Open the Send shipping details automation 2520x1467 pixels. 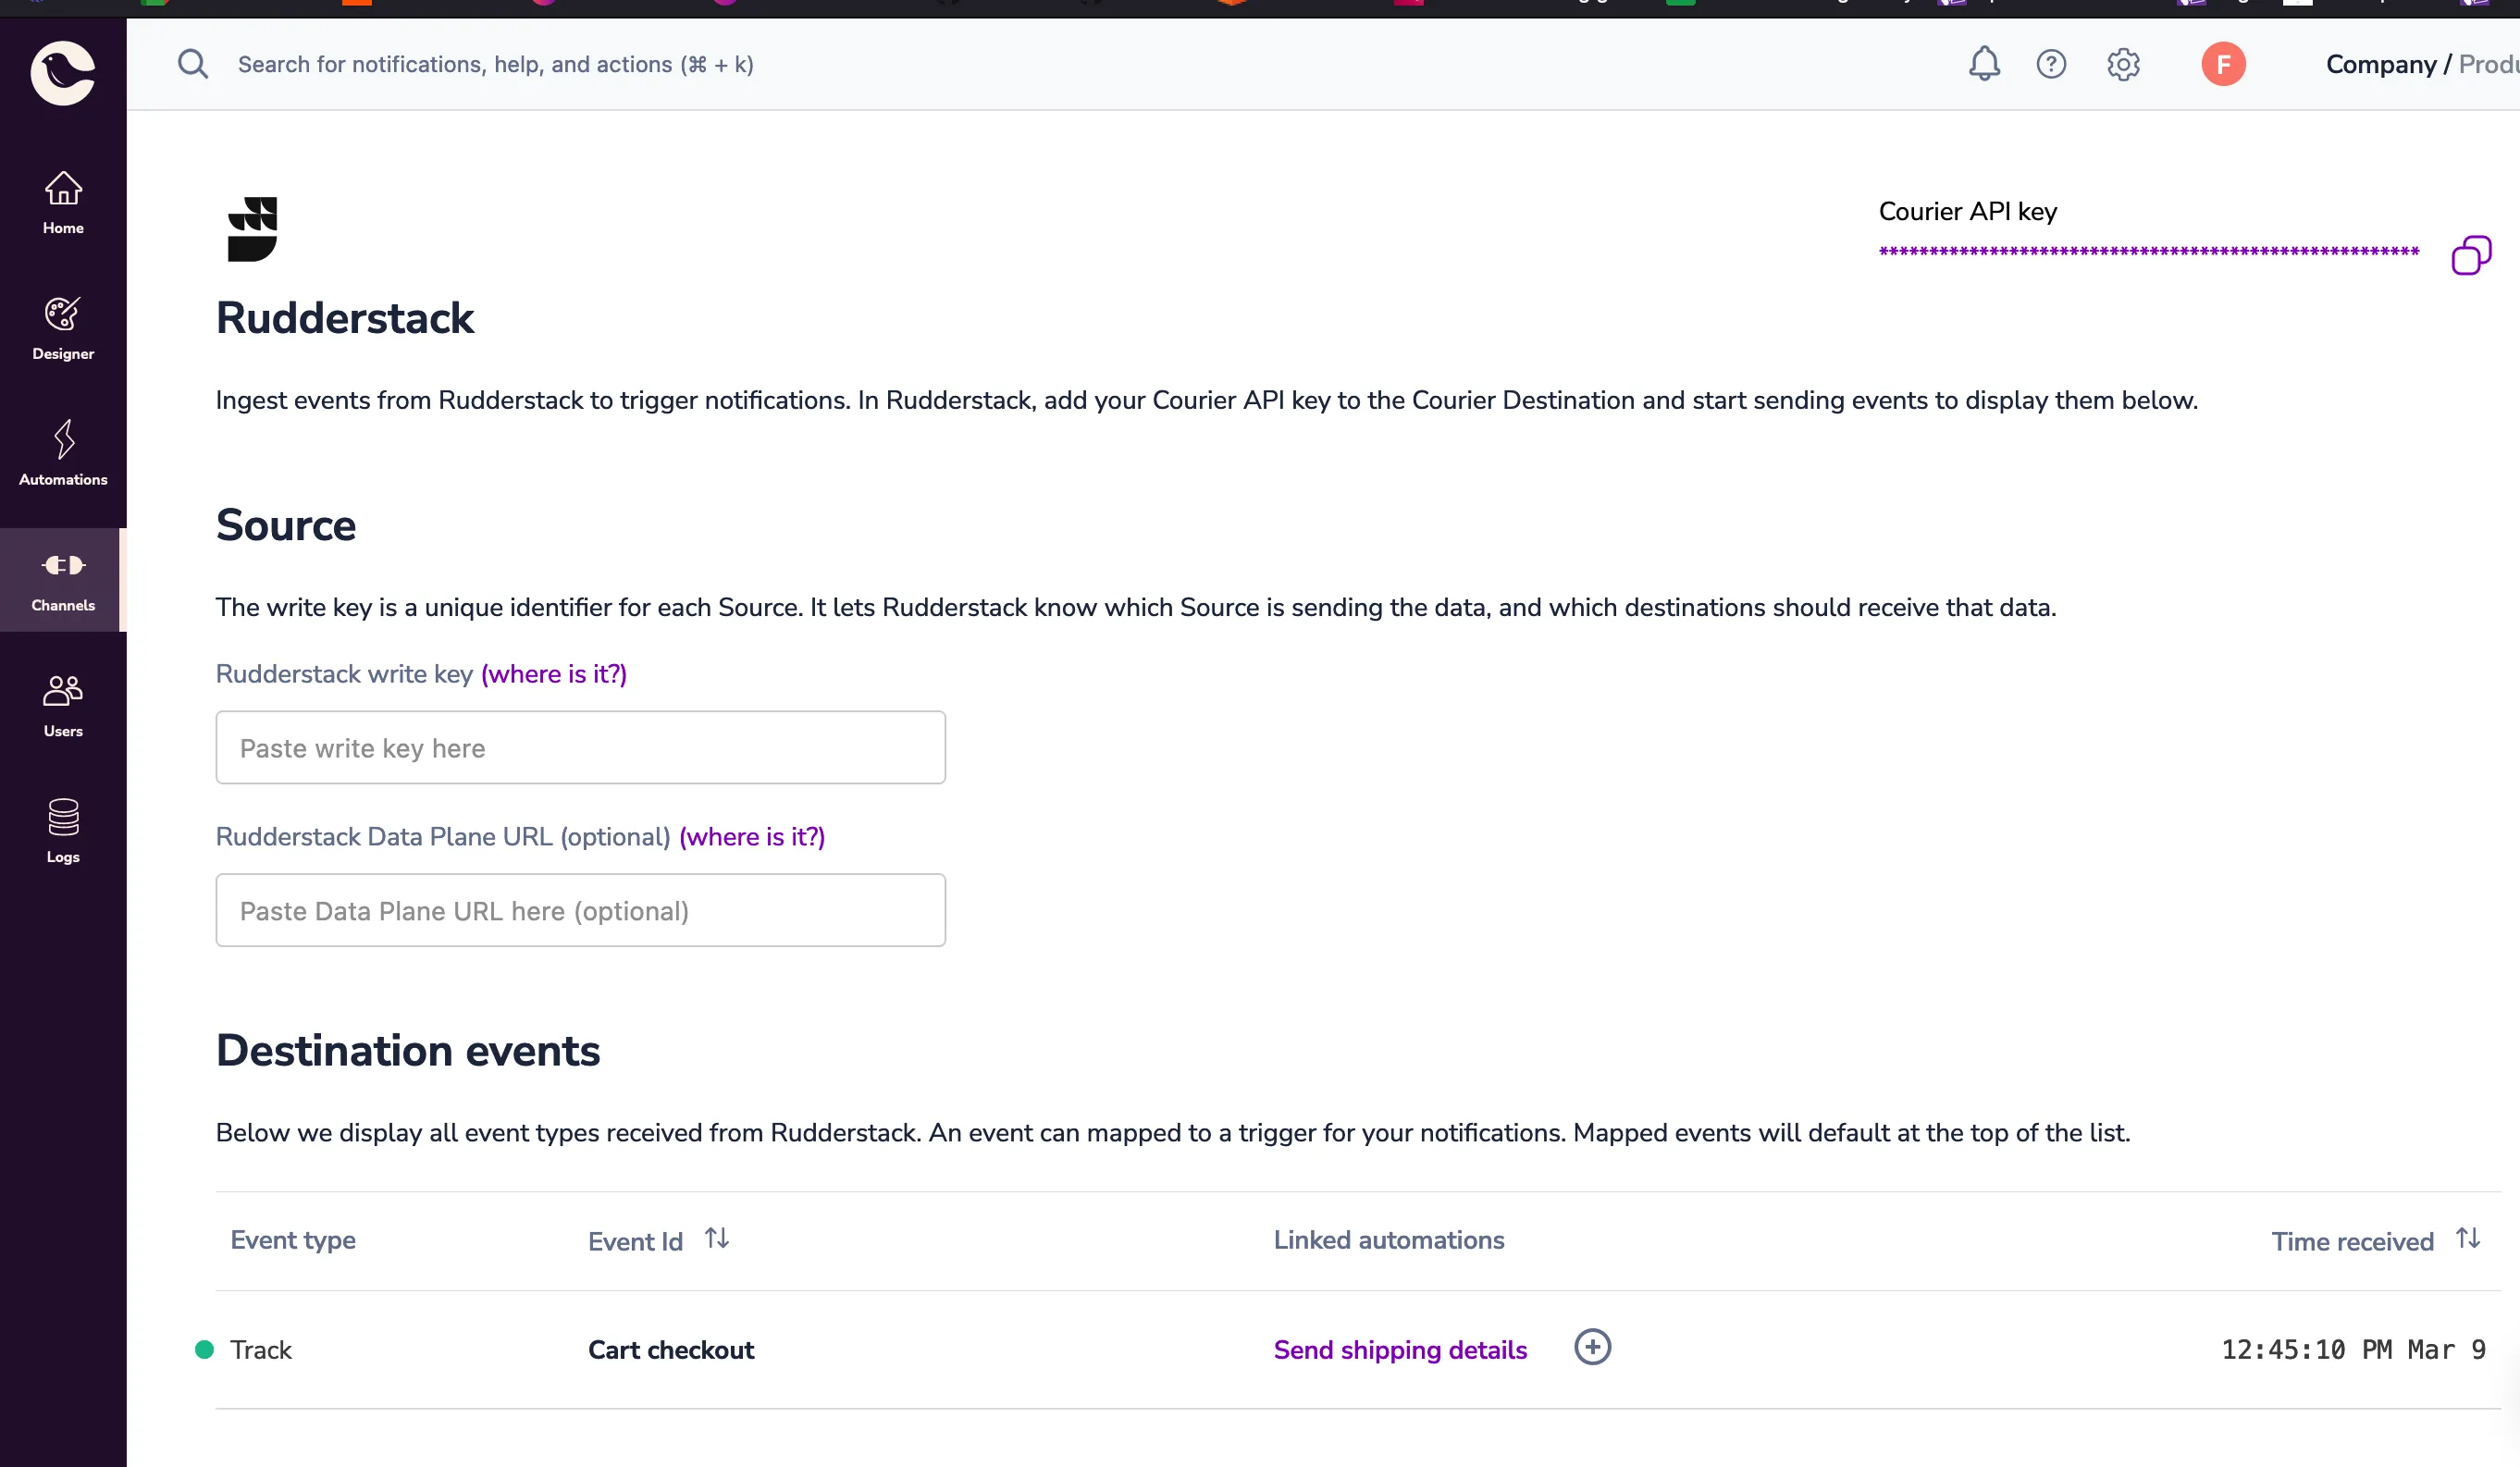[x=1400, y=1350]
